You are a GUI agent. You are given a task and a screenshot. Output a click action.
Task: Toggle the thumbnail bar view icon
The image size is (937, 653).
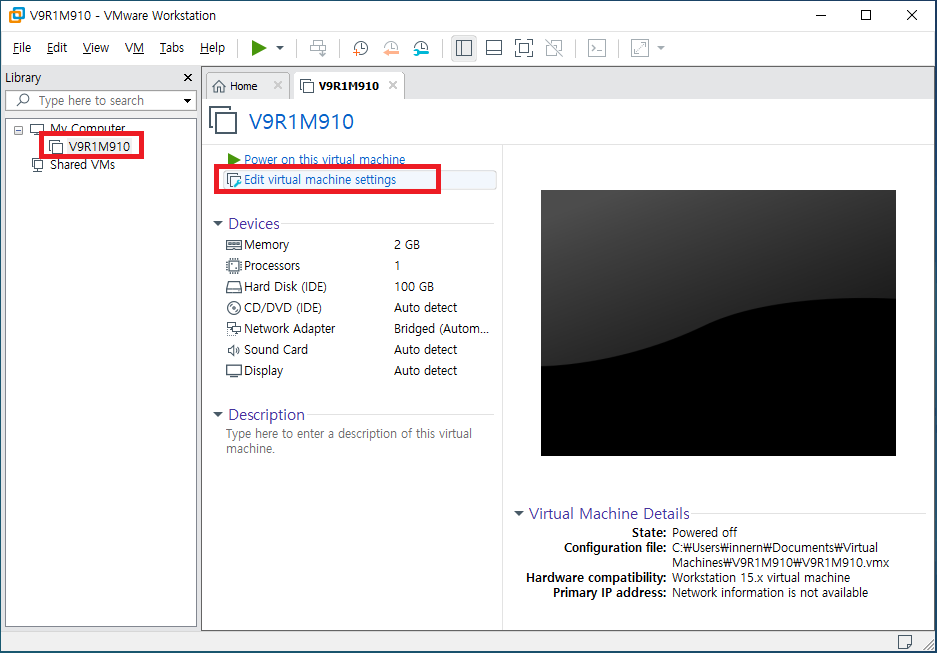click(x=494, y=48)
